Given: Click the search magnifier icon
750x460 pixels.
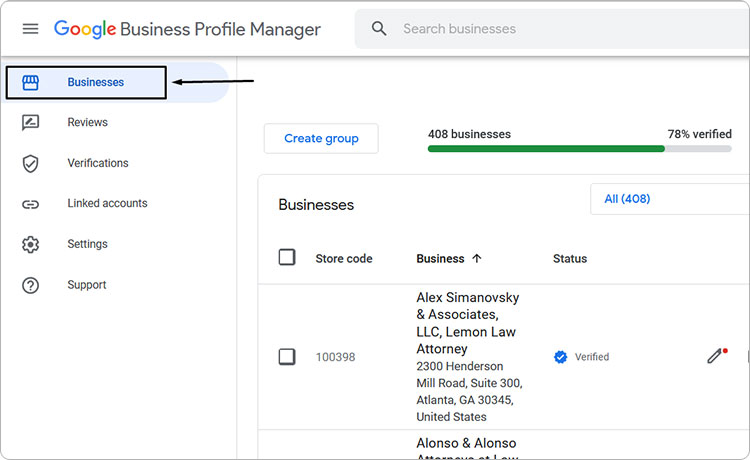Looking at the screenshot, I should click(379, 29).
